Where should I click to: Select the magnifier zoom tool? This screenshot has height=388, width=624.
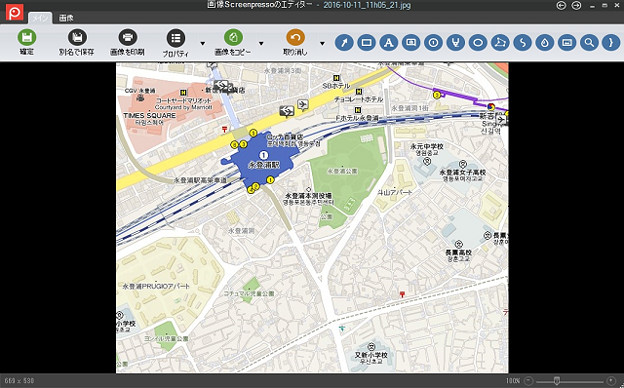click(x=589, y=42)
